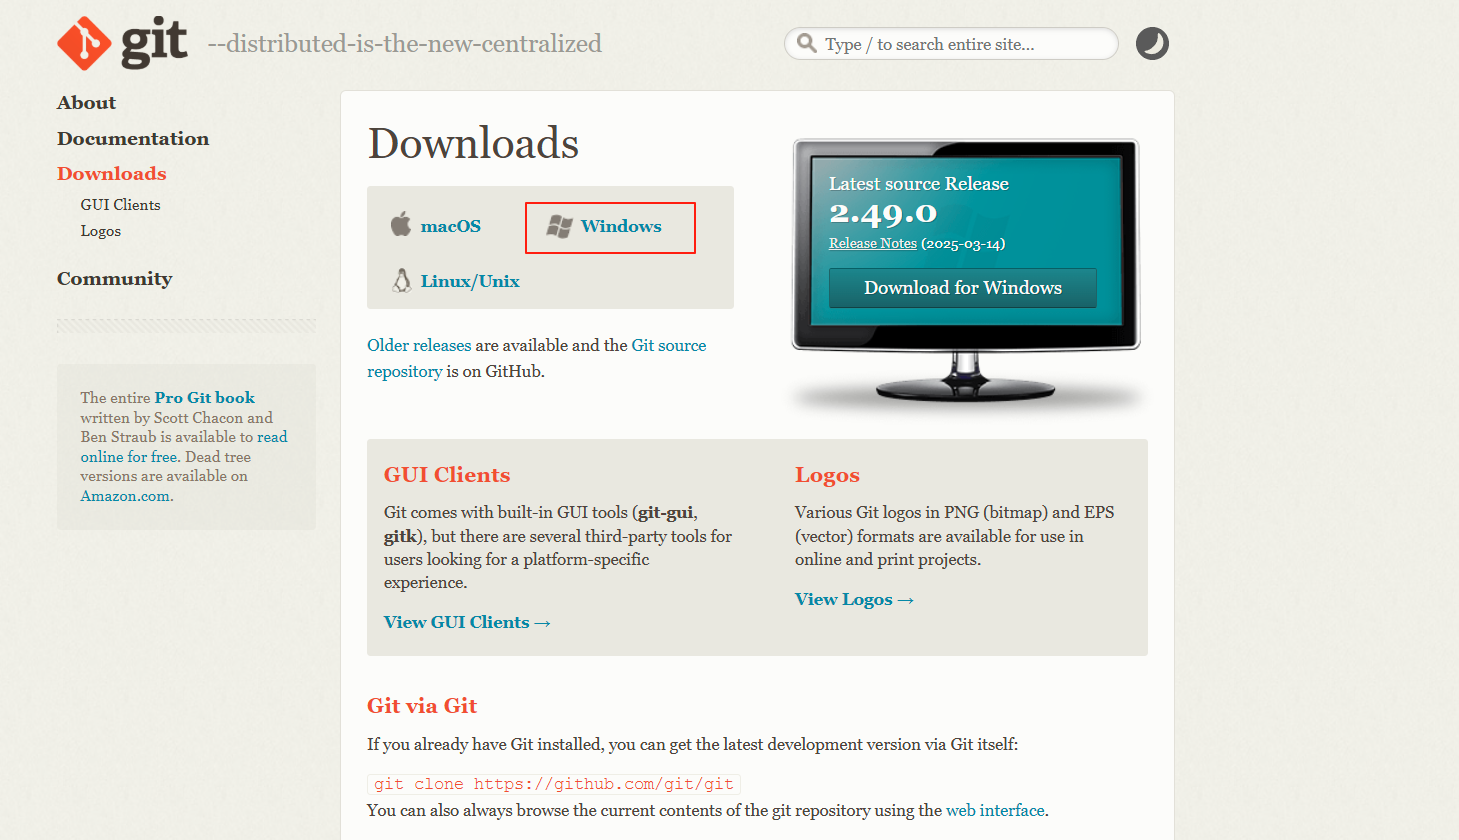The image size is (1459, 840).
Task: Open the Windows download link
Action: click(621, 226)
